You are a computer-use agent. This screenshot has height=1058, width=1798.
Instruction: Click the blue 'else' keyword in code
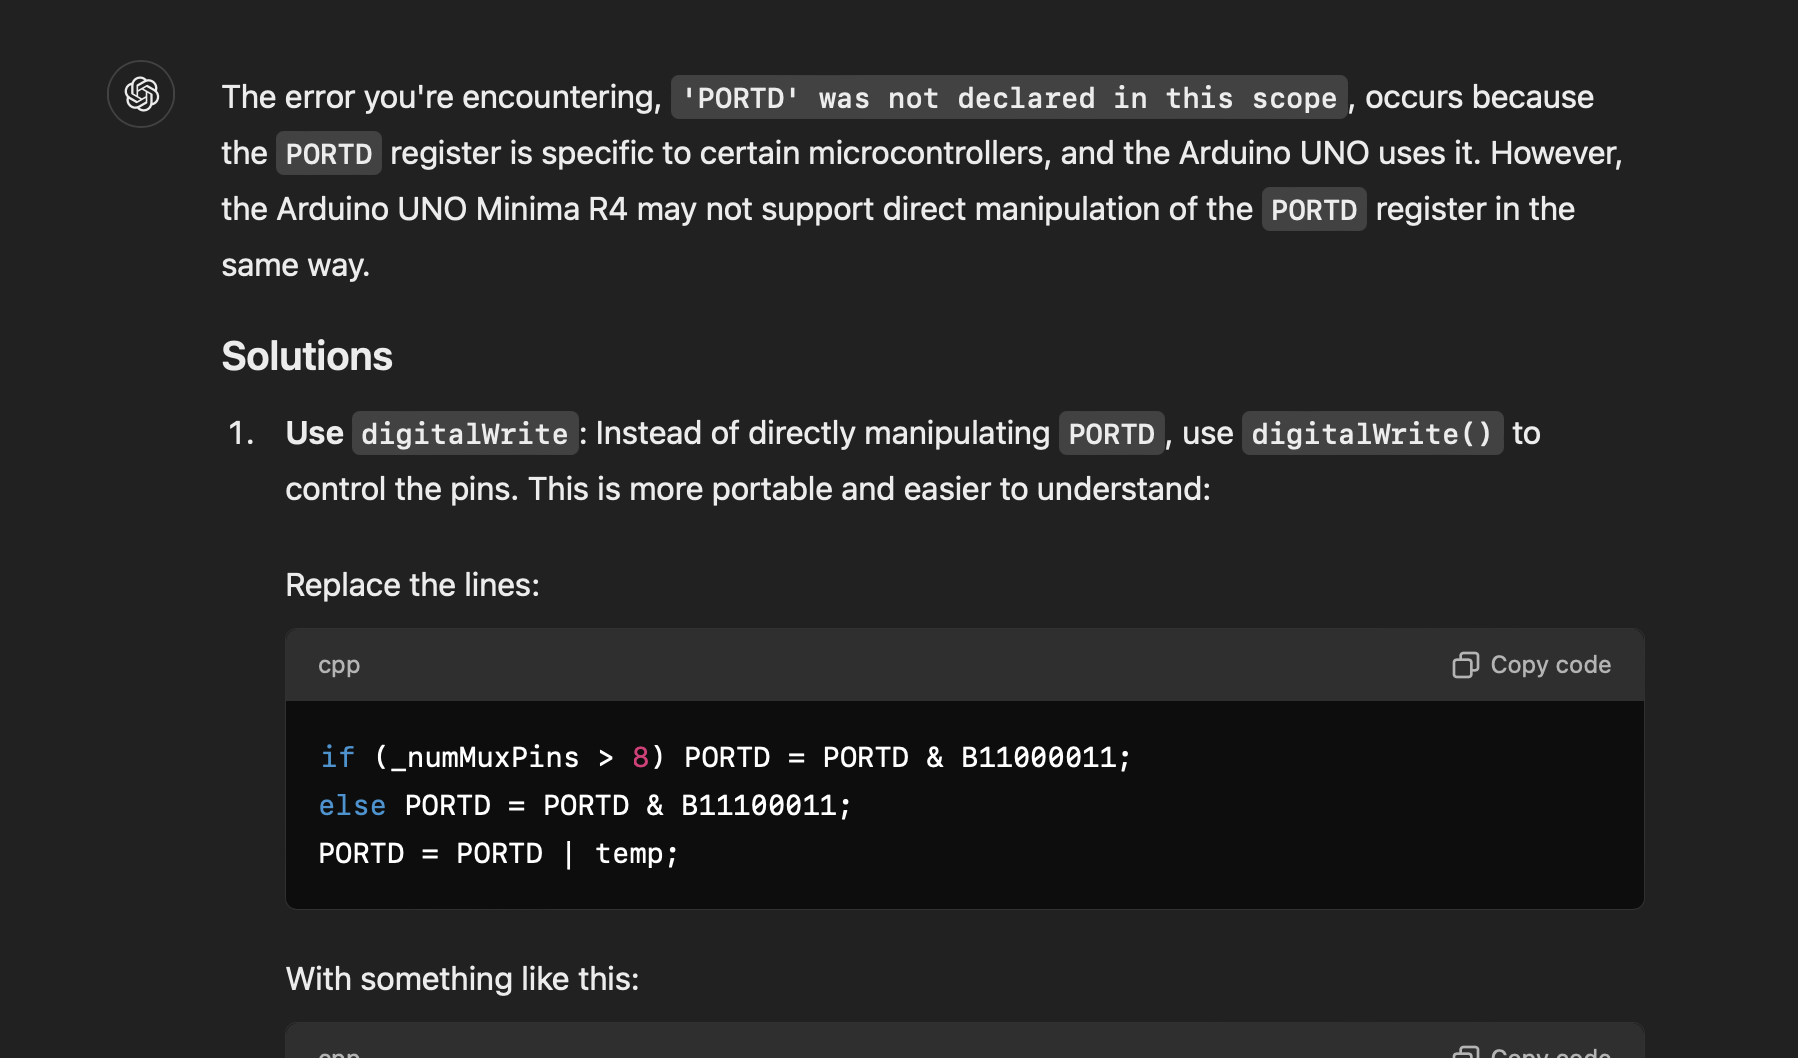point(352,806)
